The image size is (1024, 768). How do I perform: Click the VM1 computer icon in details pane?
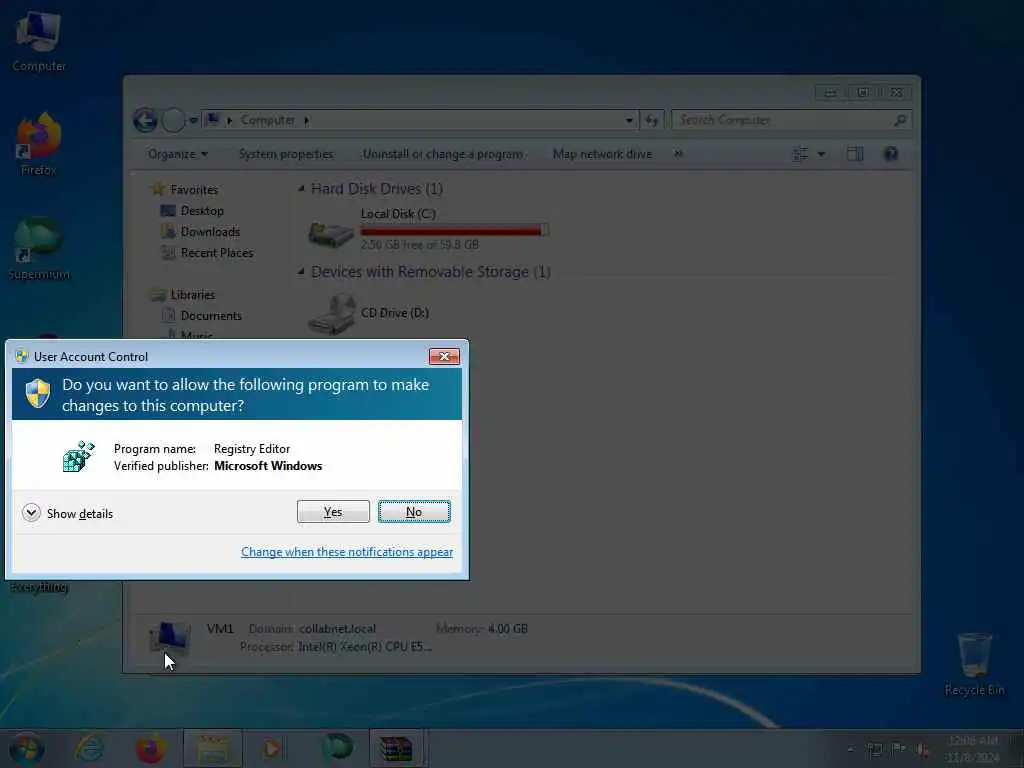(169, 638)
